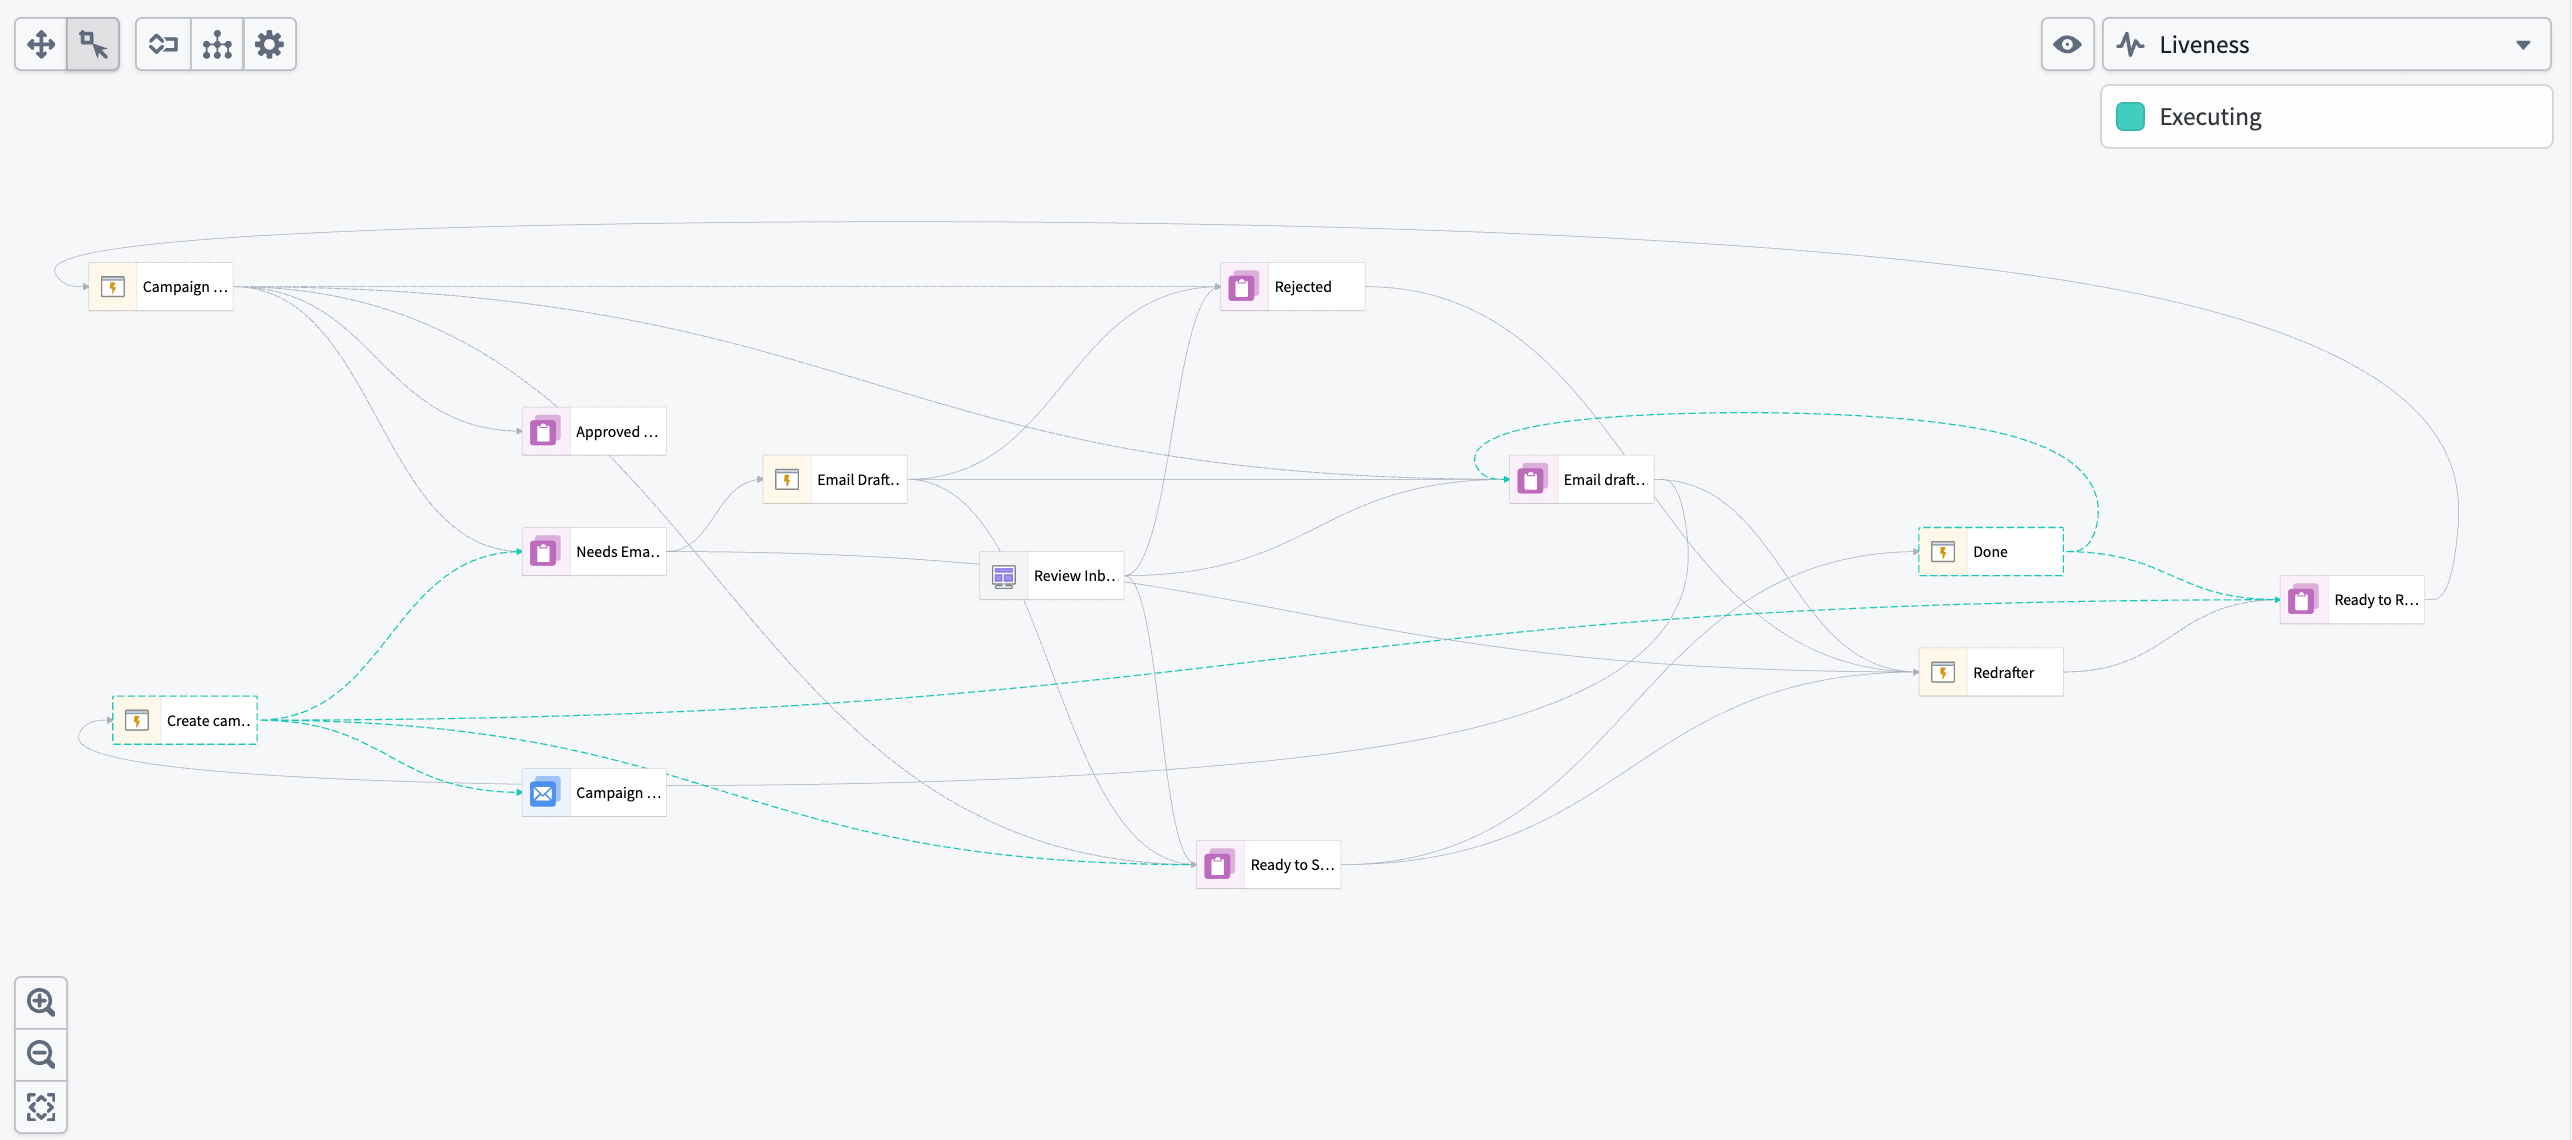Select the Needs Ema.. node icon
This screenshot has width=2572, height=1140.
tap(545, 552)
